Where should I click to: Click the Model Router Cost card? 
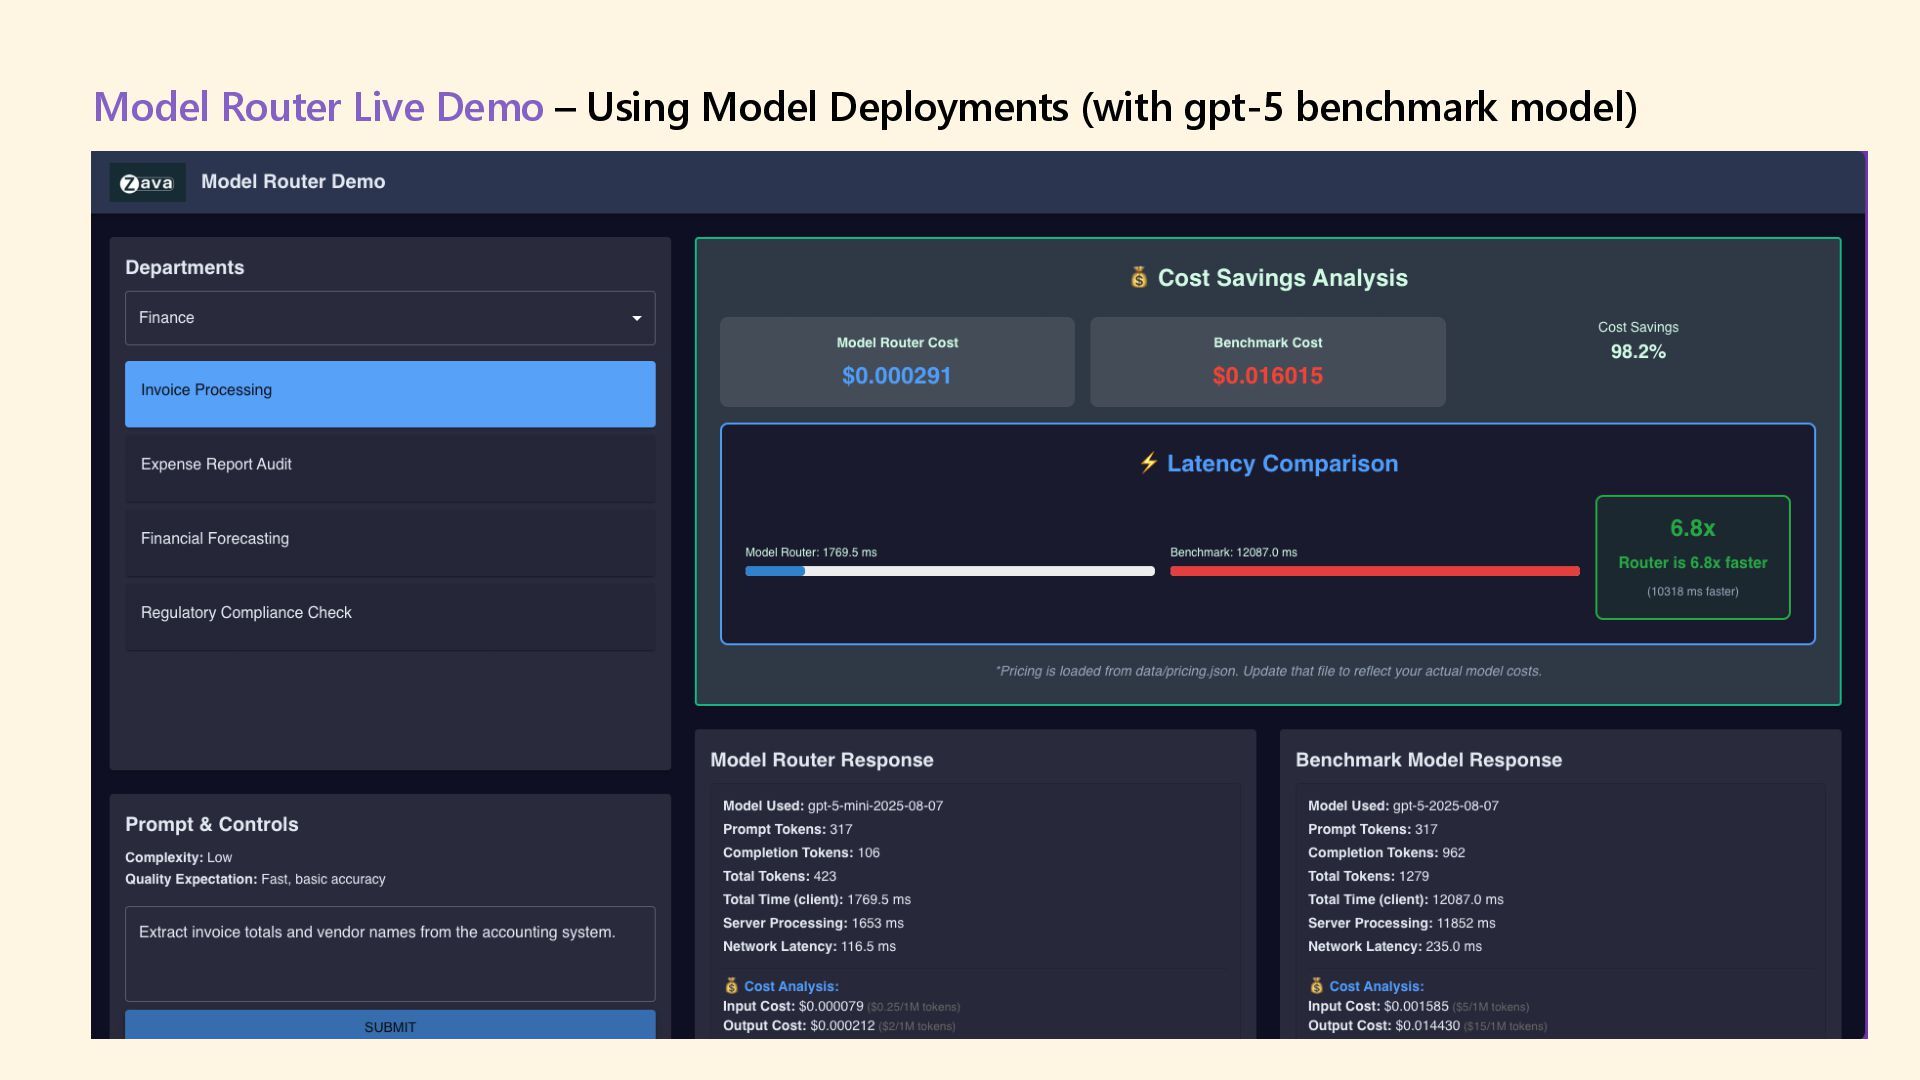coord(897,362)
